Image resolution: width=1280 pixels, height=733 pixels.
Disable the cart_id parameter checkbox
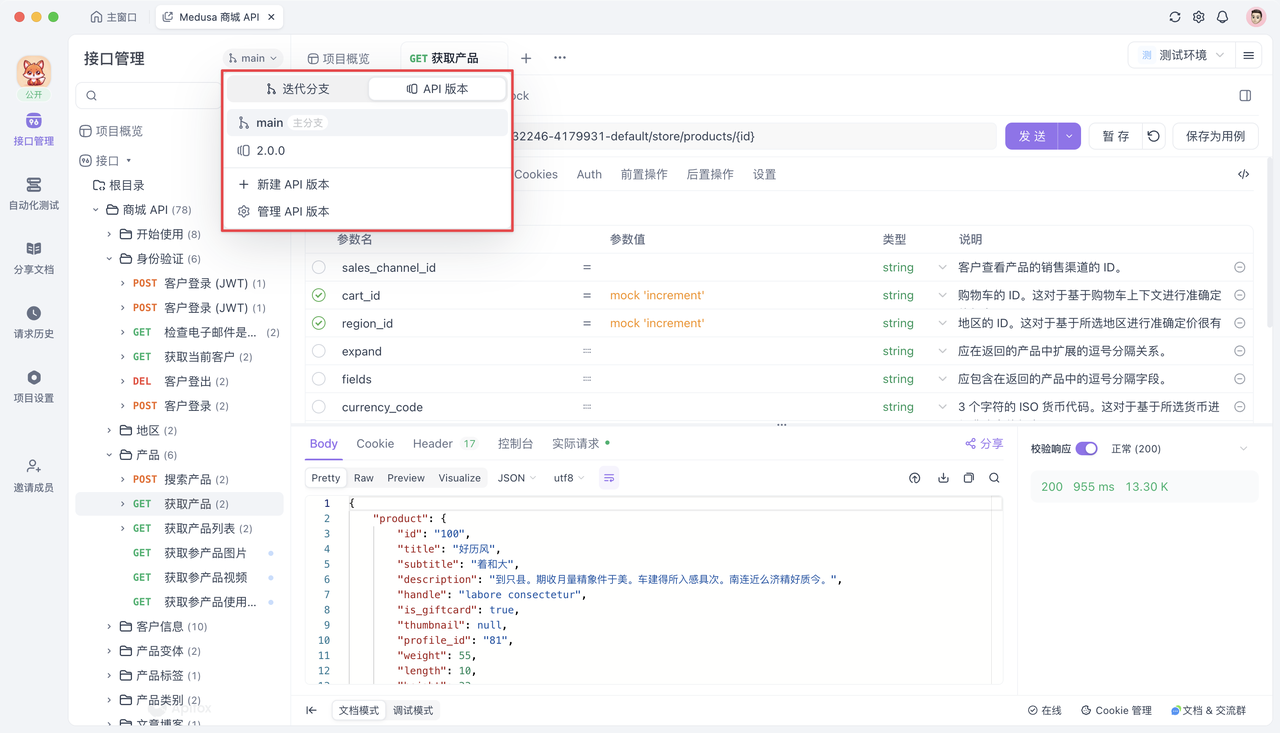[319, 295]
